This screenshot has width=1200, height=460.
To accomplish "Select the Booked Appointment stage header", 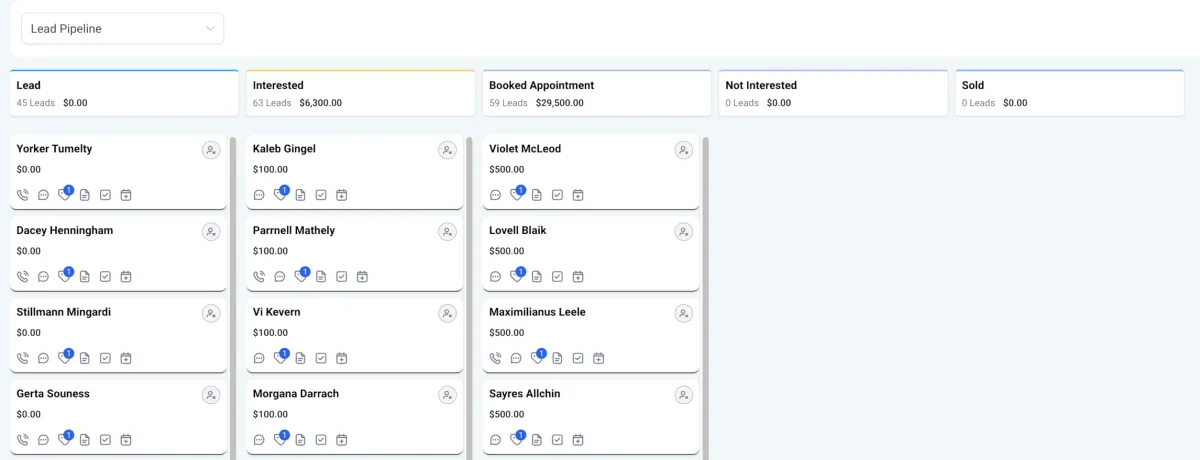I will tap(596, 93).
